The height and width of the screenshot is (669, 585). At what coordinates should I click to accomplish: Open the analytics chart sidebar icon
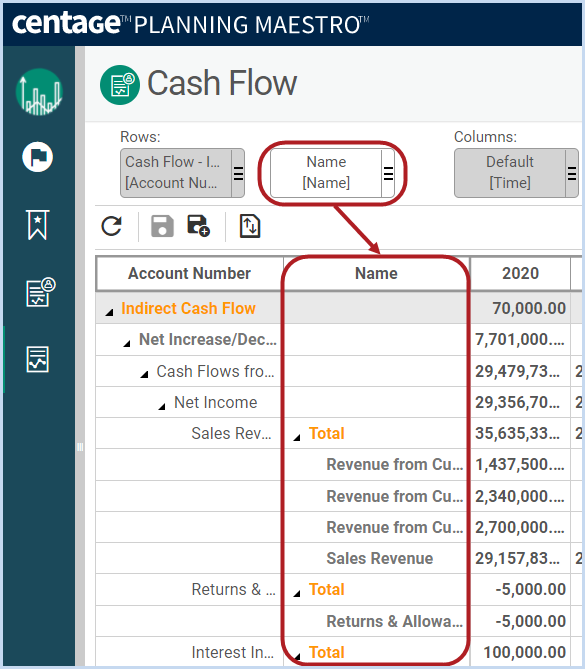point(39,92)
